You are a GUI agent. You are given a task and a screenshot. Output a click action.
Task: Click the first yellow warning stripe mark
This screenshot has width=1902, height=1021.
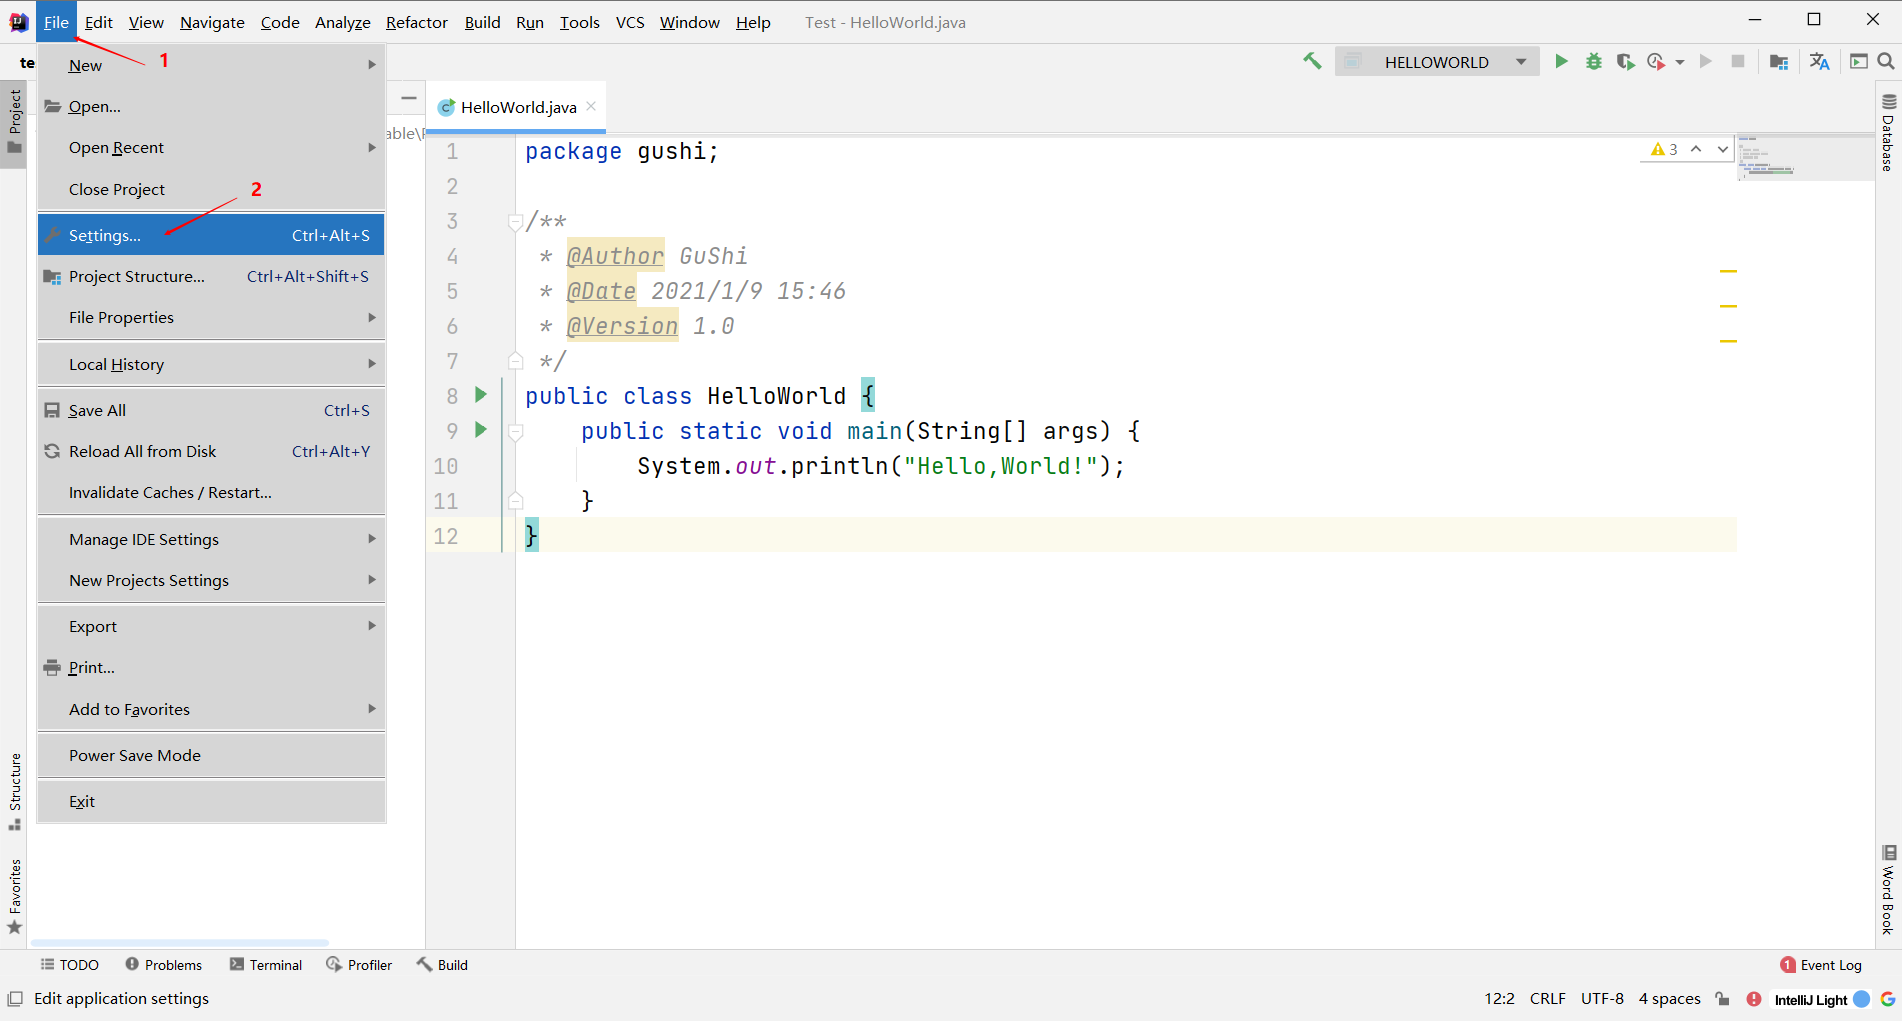[1728, 271]
